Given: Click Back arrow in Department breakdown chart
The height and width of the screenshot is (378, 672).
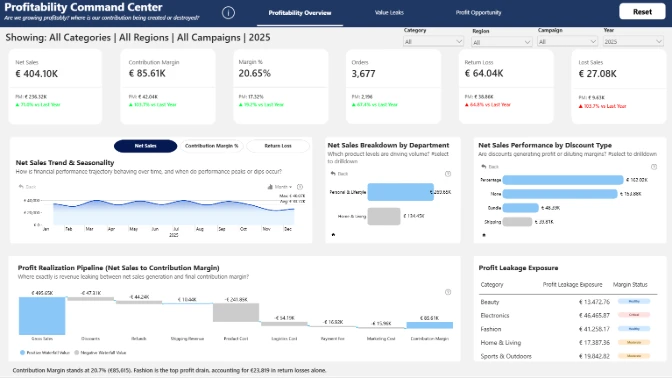Looking at the screenshot, I should (339, 174).
